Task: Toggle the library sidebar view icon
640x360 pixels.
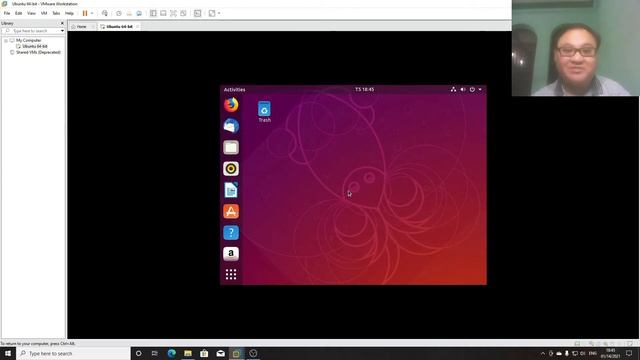Action: [x=153, y=13]
